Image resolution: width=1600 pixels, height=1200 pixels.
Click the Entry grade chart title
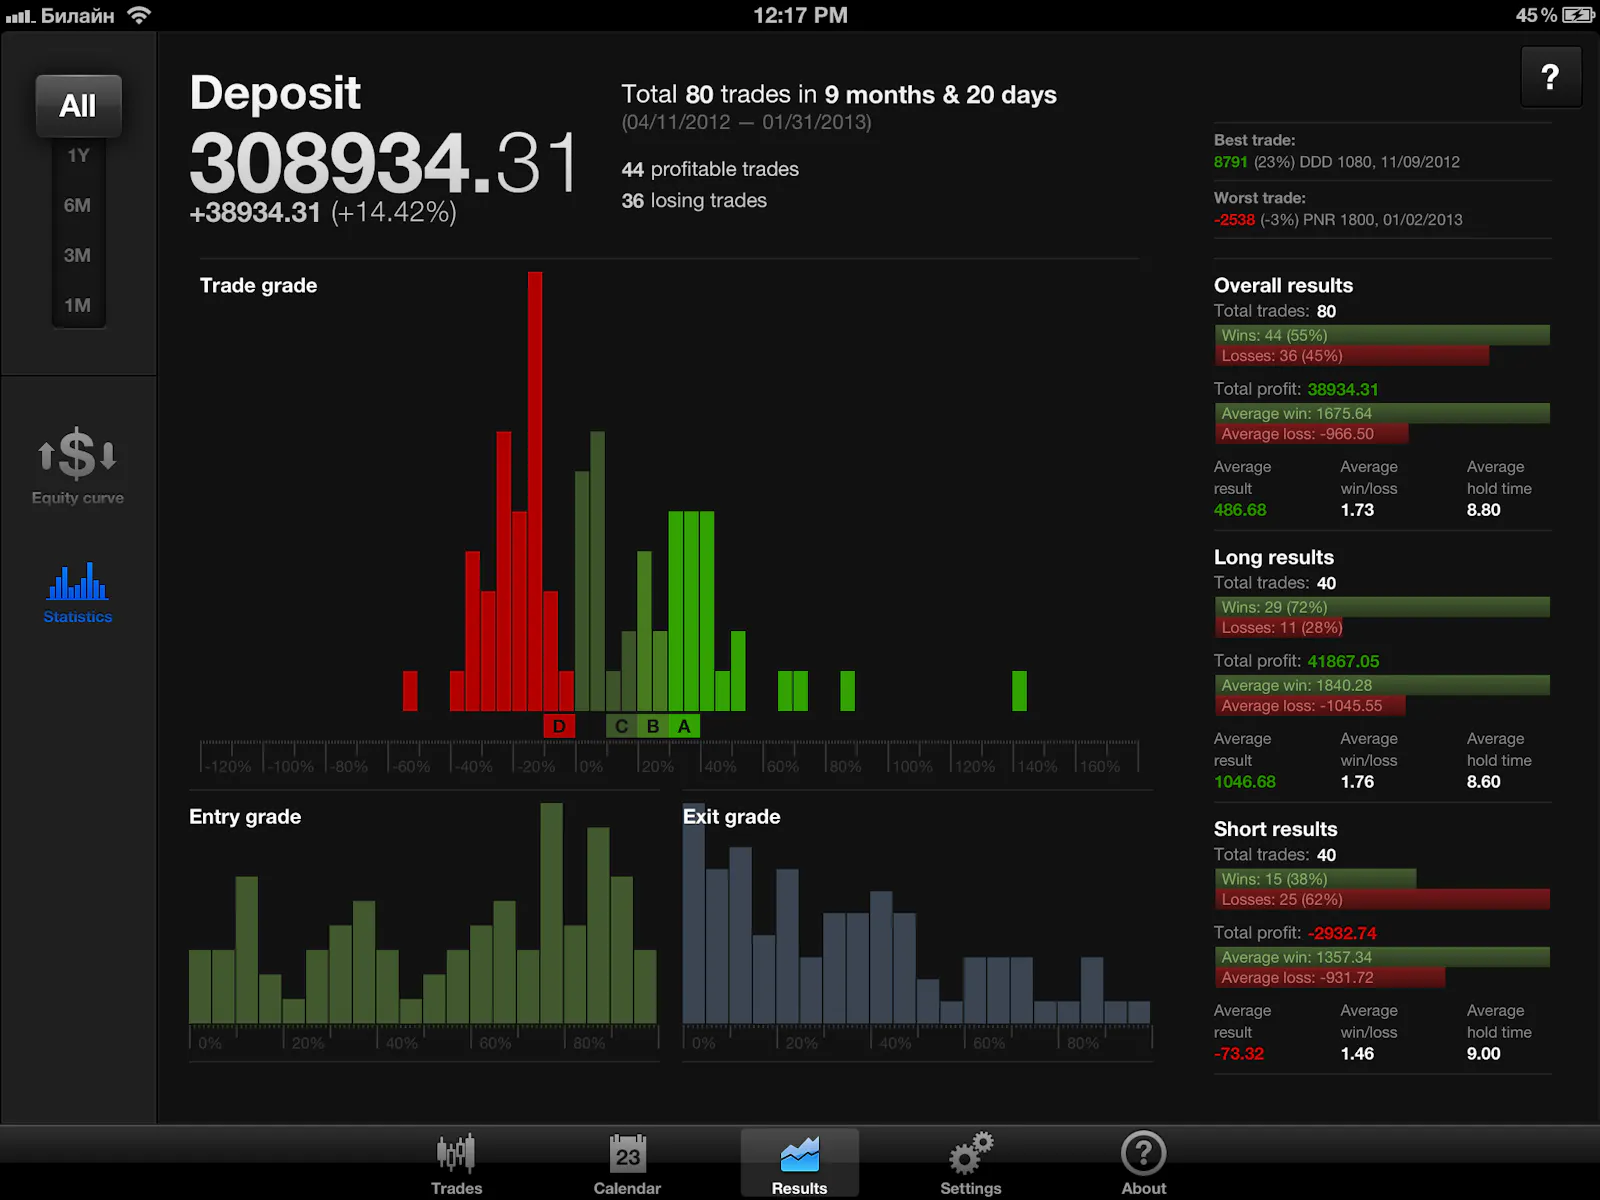point(245,817)
